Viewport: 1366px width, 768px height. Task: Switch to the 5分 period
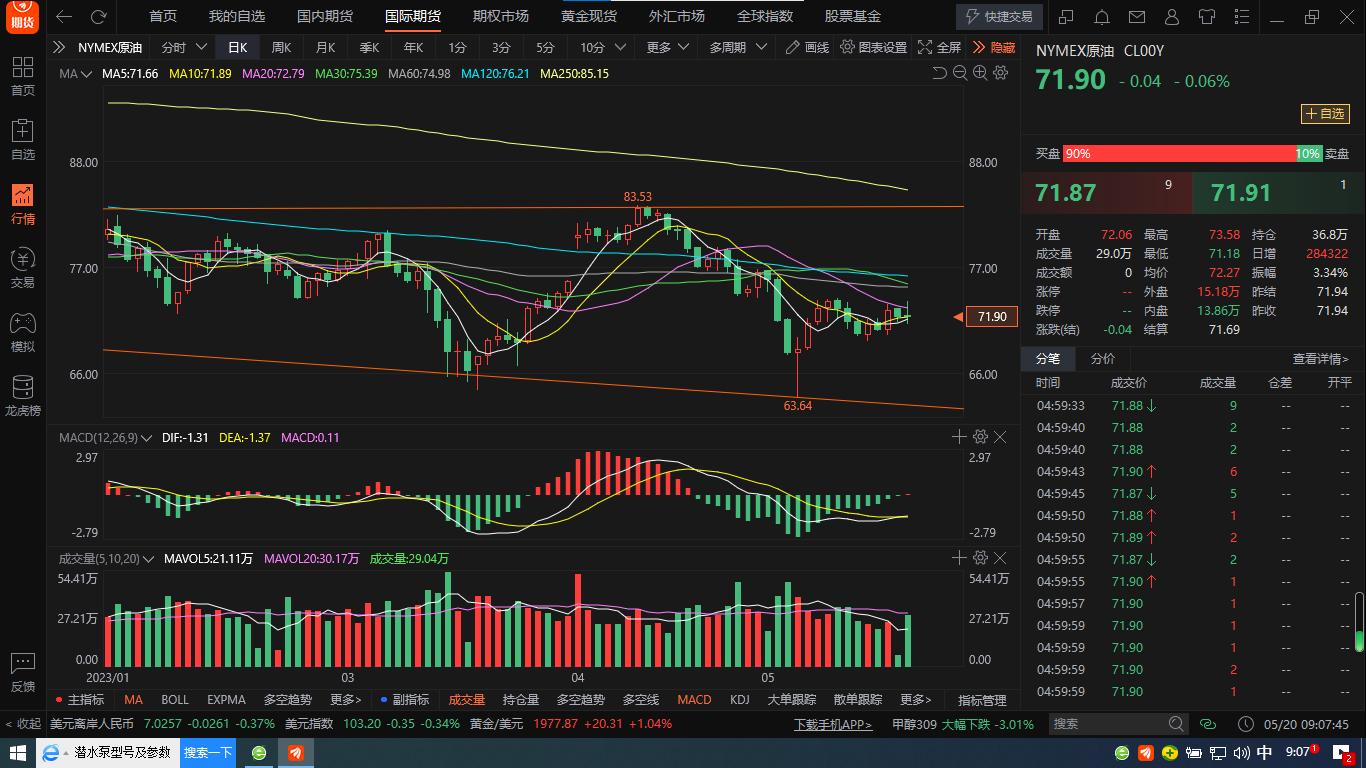pos(545,47)
